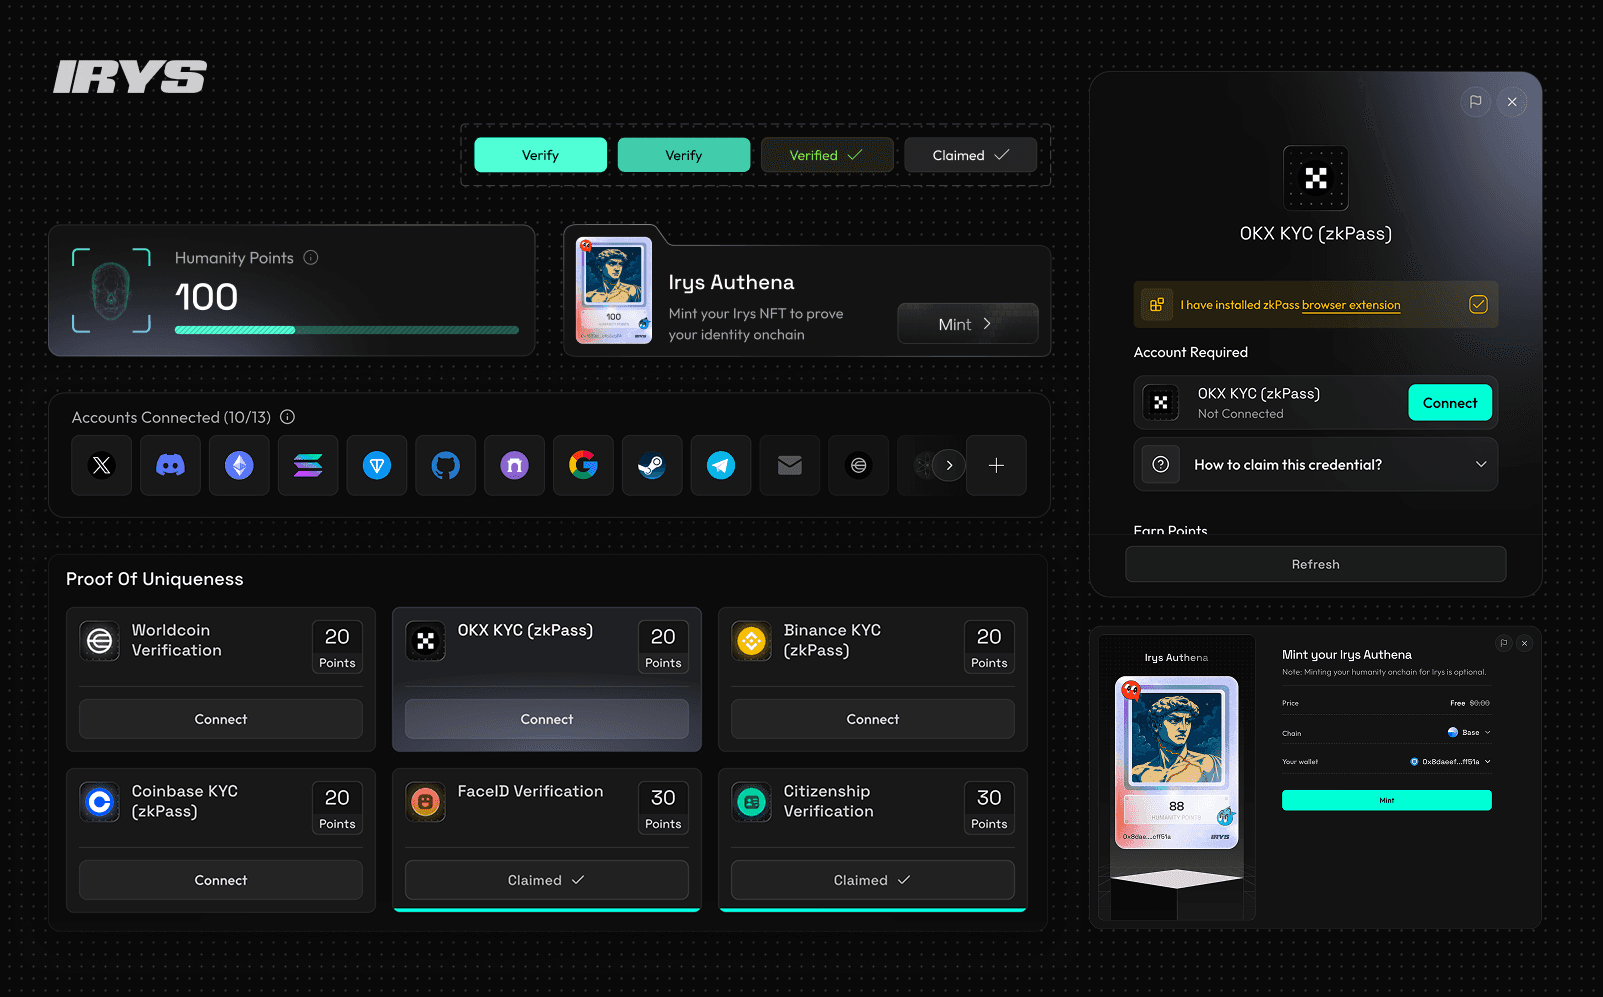Select the TON wallet account icon
This screenshot has height=997, width=1603.
tap(377, 465)
